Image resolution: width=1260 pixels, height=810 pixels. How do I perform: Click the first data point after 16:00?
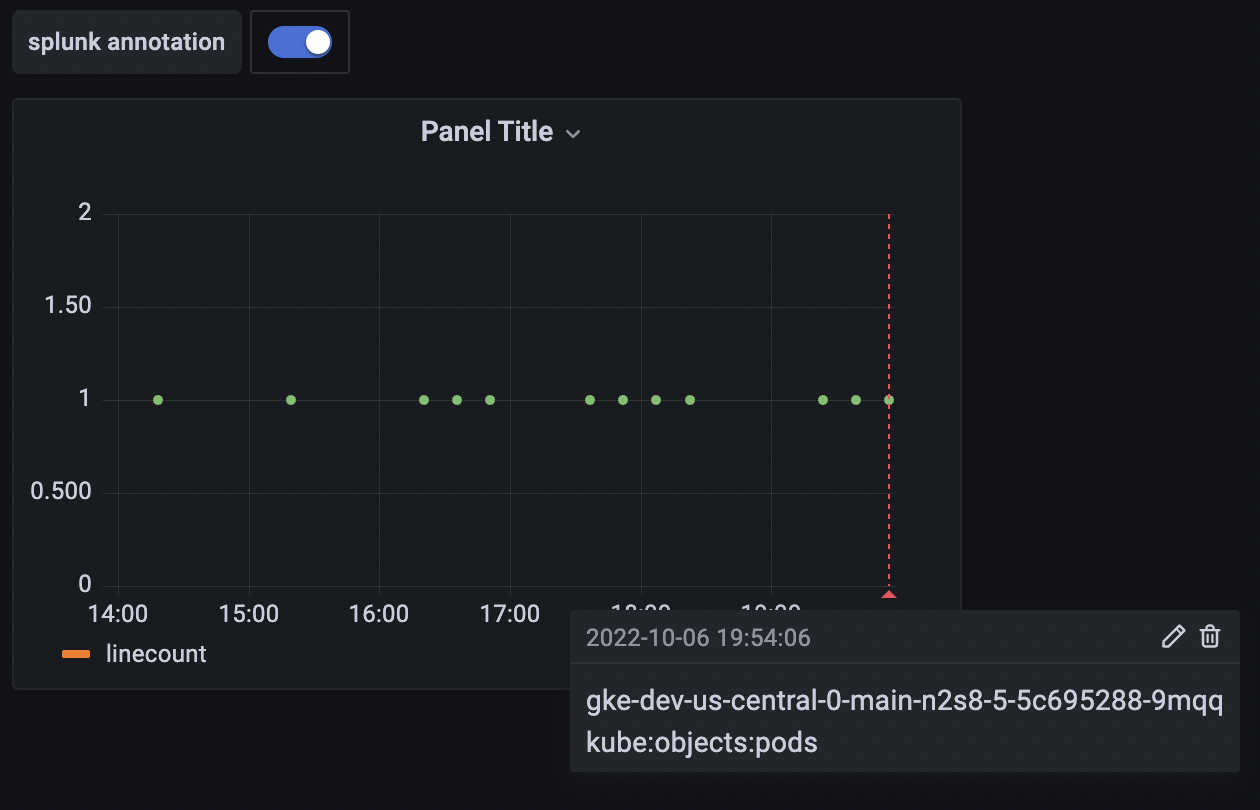point(424,400)
